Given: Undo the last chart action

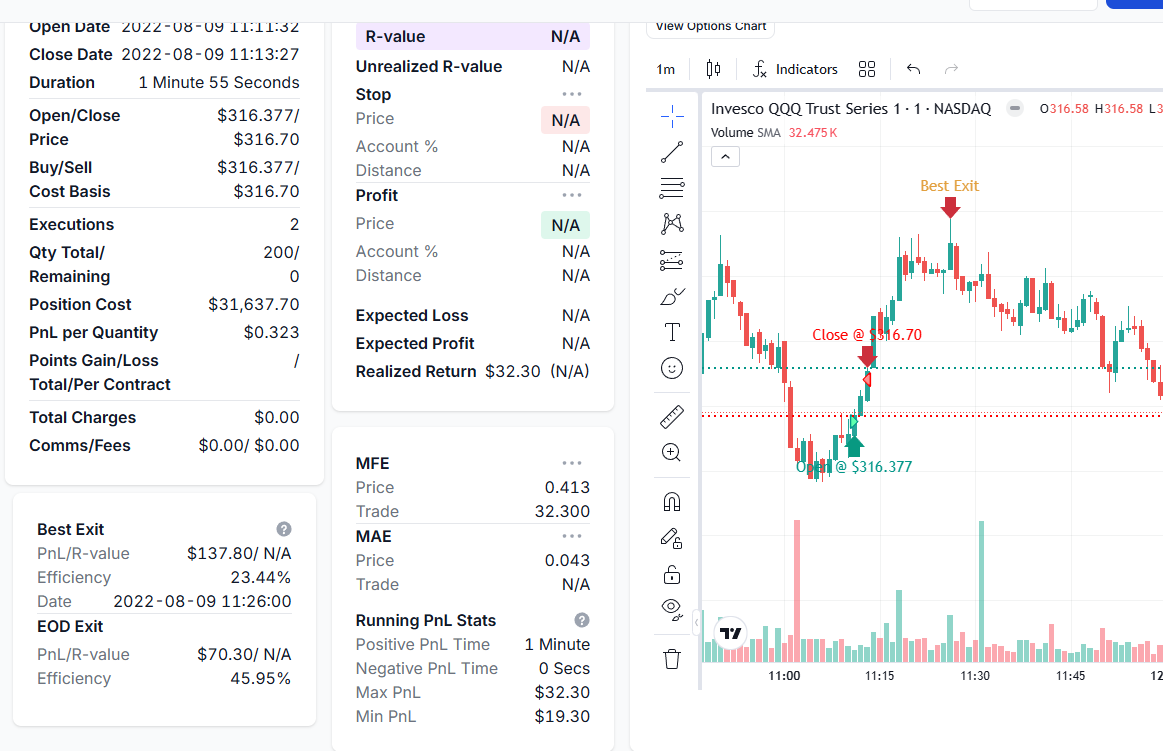Looking at the screenshot, I should pos(913,69).
